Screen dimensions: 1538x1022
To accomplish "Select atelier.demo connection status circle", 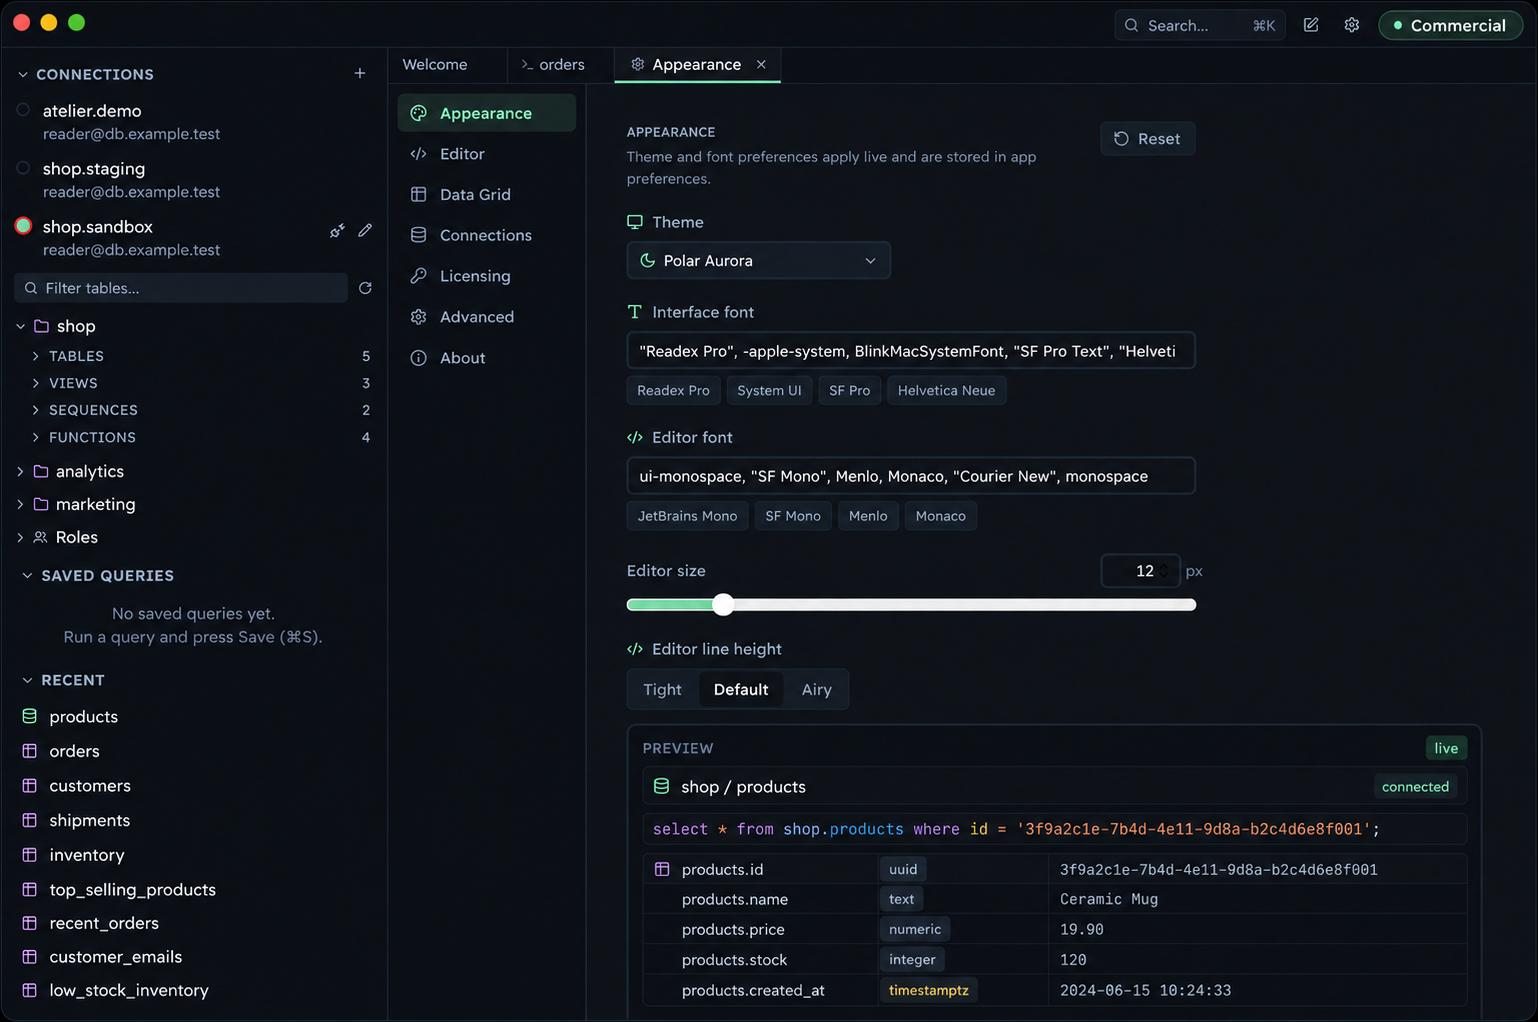I will [x=23, y=110].
